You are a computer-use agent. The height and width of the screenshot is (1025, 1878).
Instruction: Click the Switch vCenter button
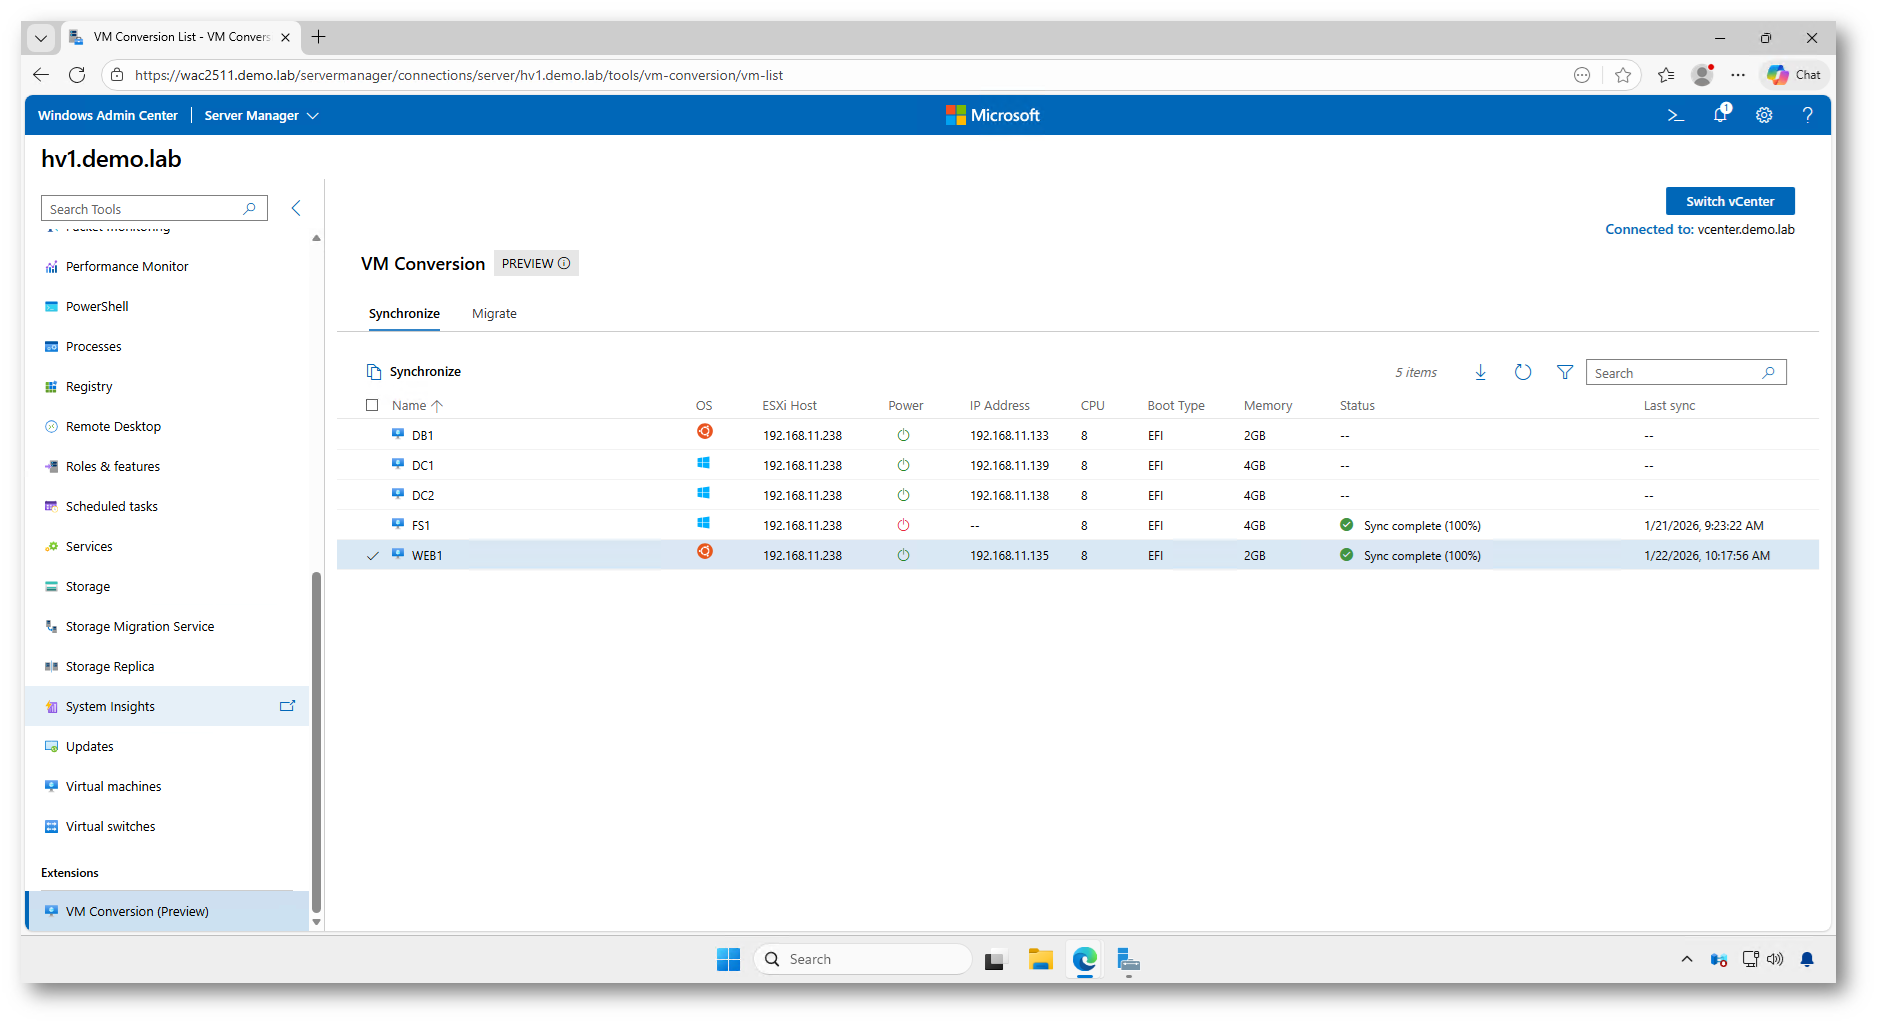1729,201
